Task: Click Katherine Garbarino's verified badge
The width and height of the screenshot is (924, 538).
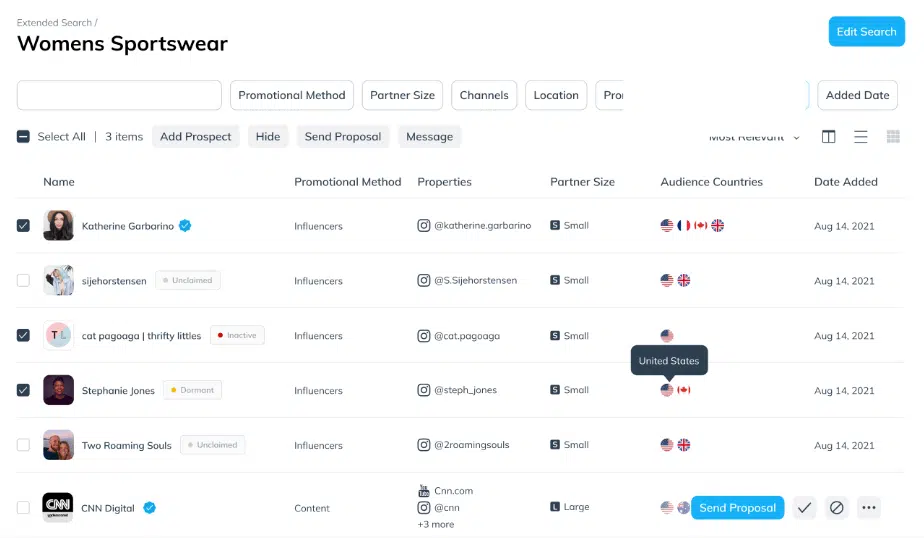Action: pyautogui.click(x=185, y=226)
